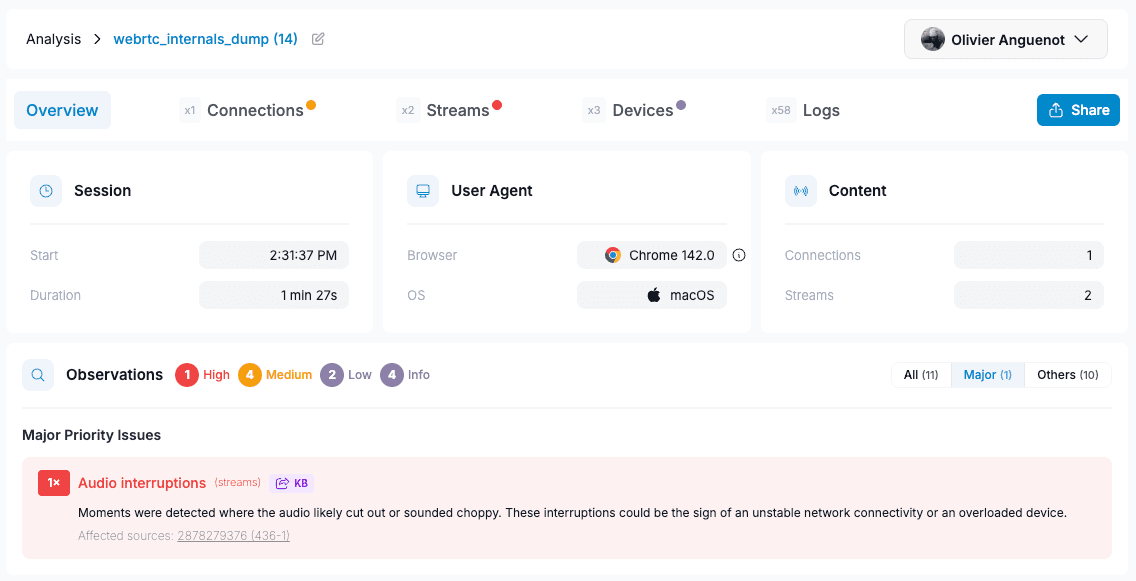Toggle the High severity filter badge

click(203, 375)
